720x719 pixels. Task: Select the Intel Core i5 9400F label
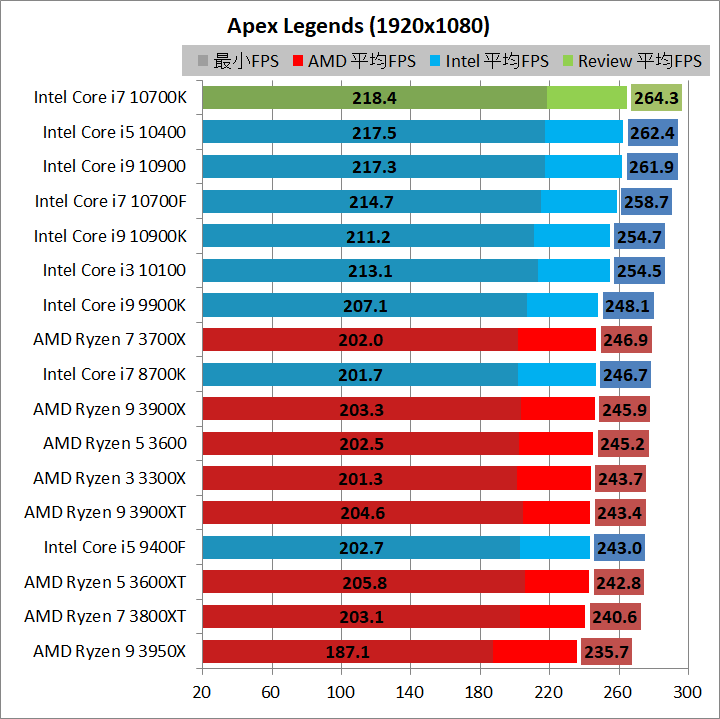[x=115, y=547]
